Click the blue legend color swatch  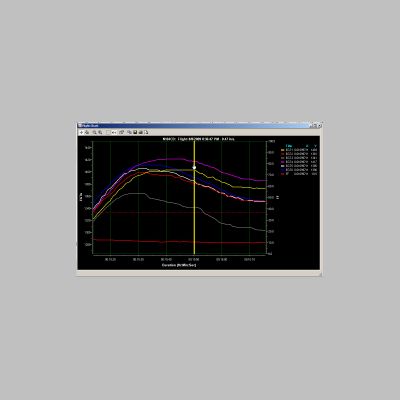pyautogui.click(x=283, y=170)
